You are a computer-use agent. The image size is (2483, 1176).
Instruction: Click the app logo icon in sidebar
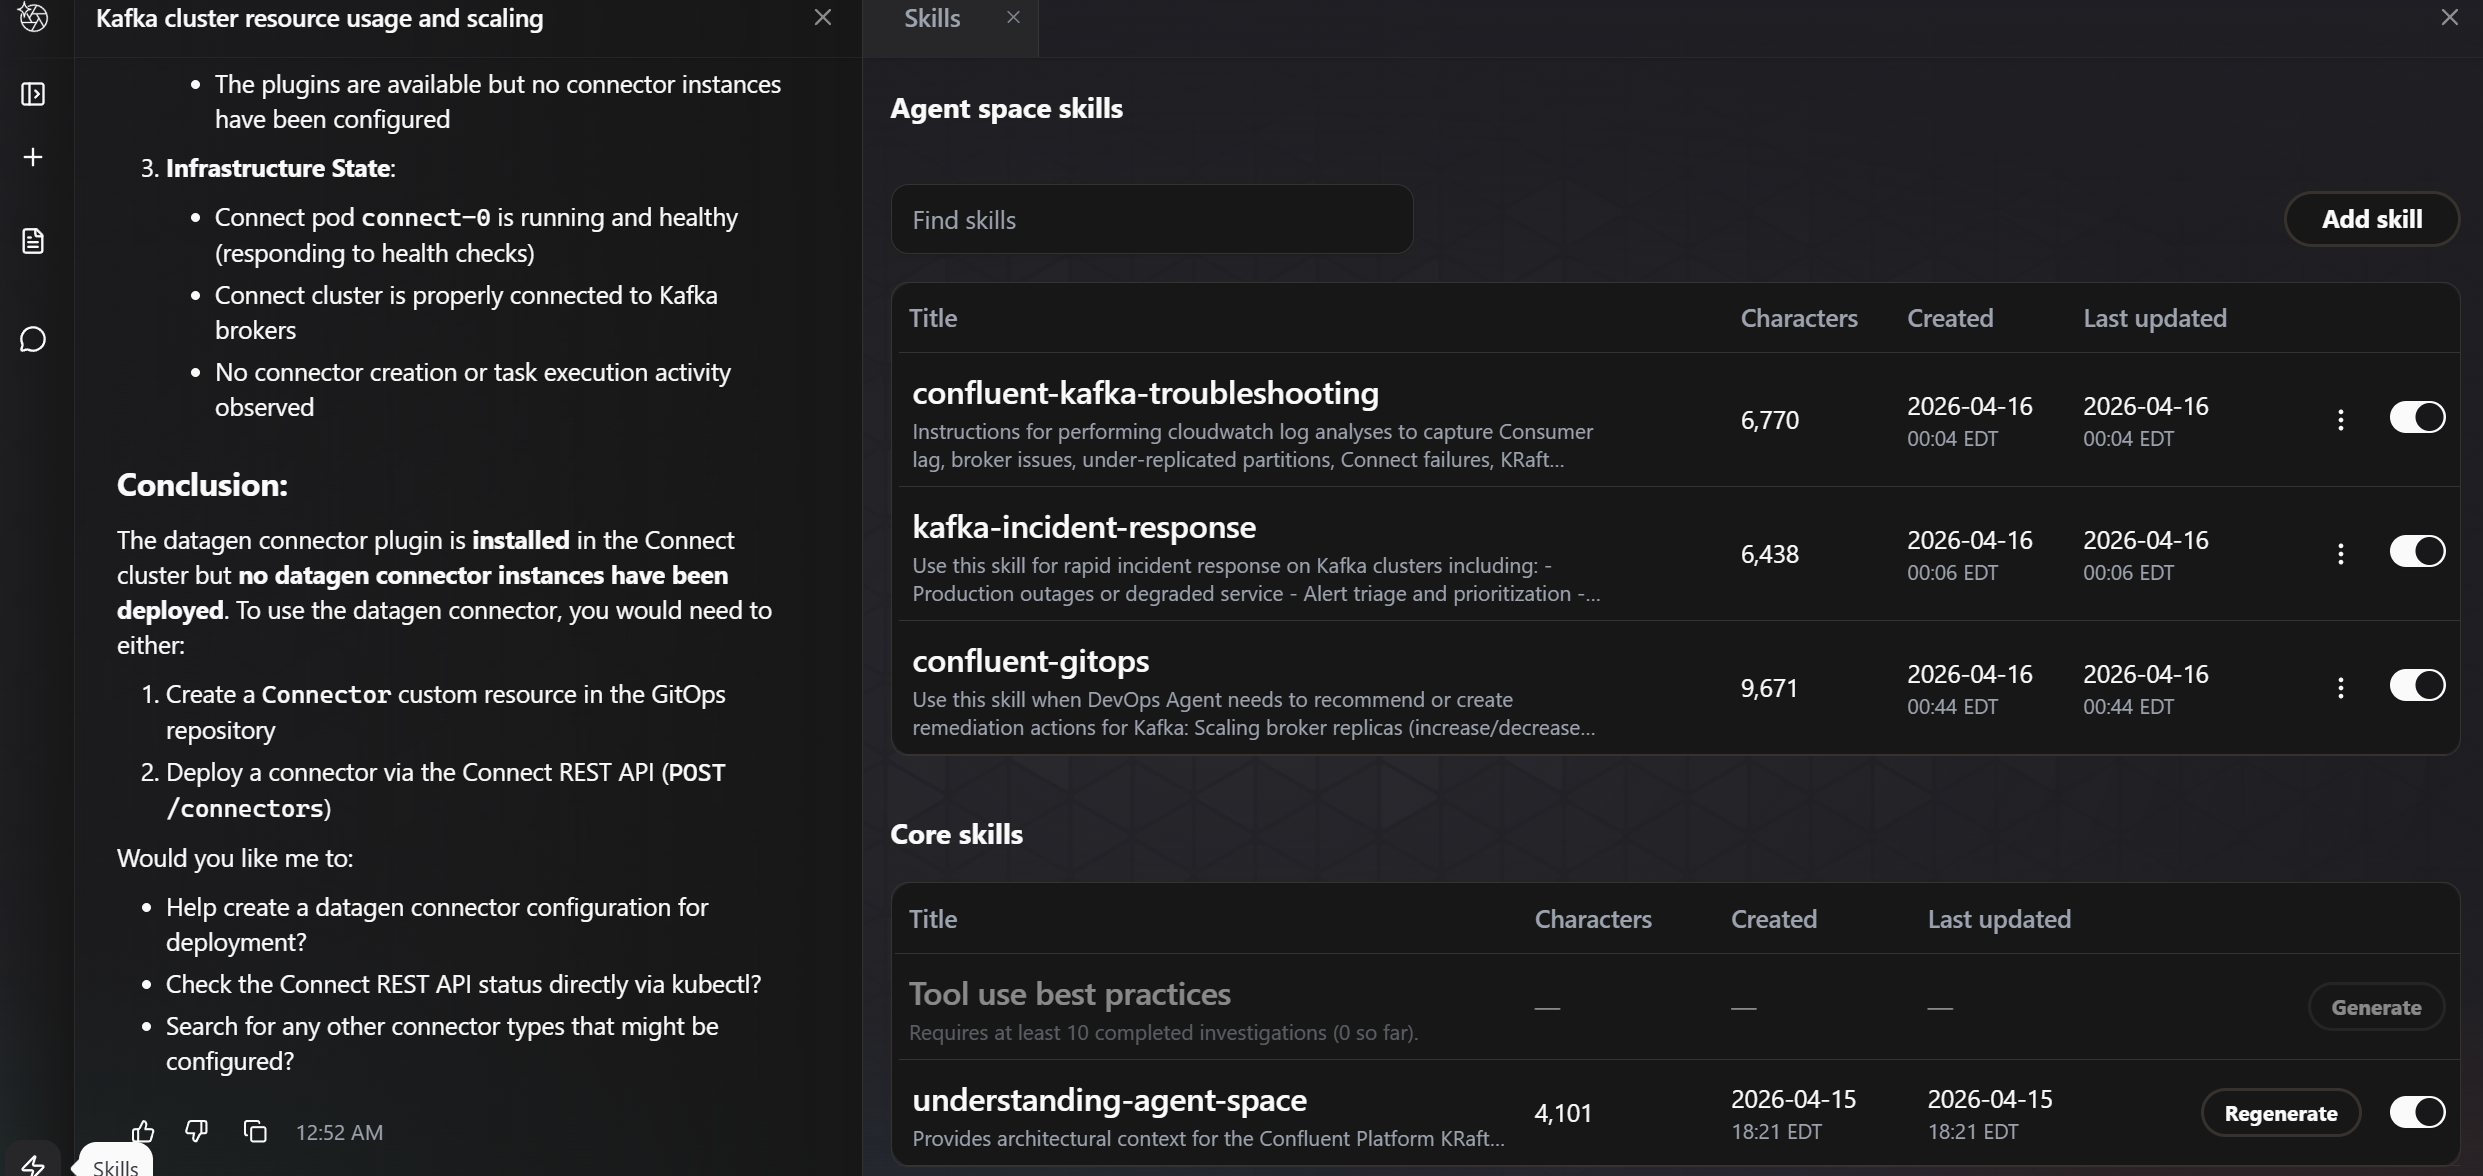[33, 17]
